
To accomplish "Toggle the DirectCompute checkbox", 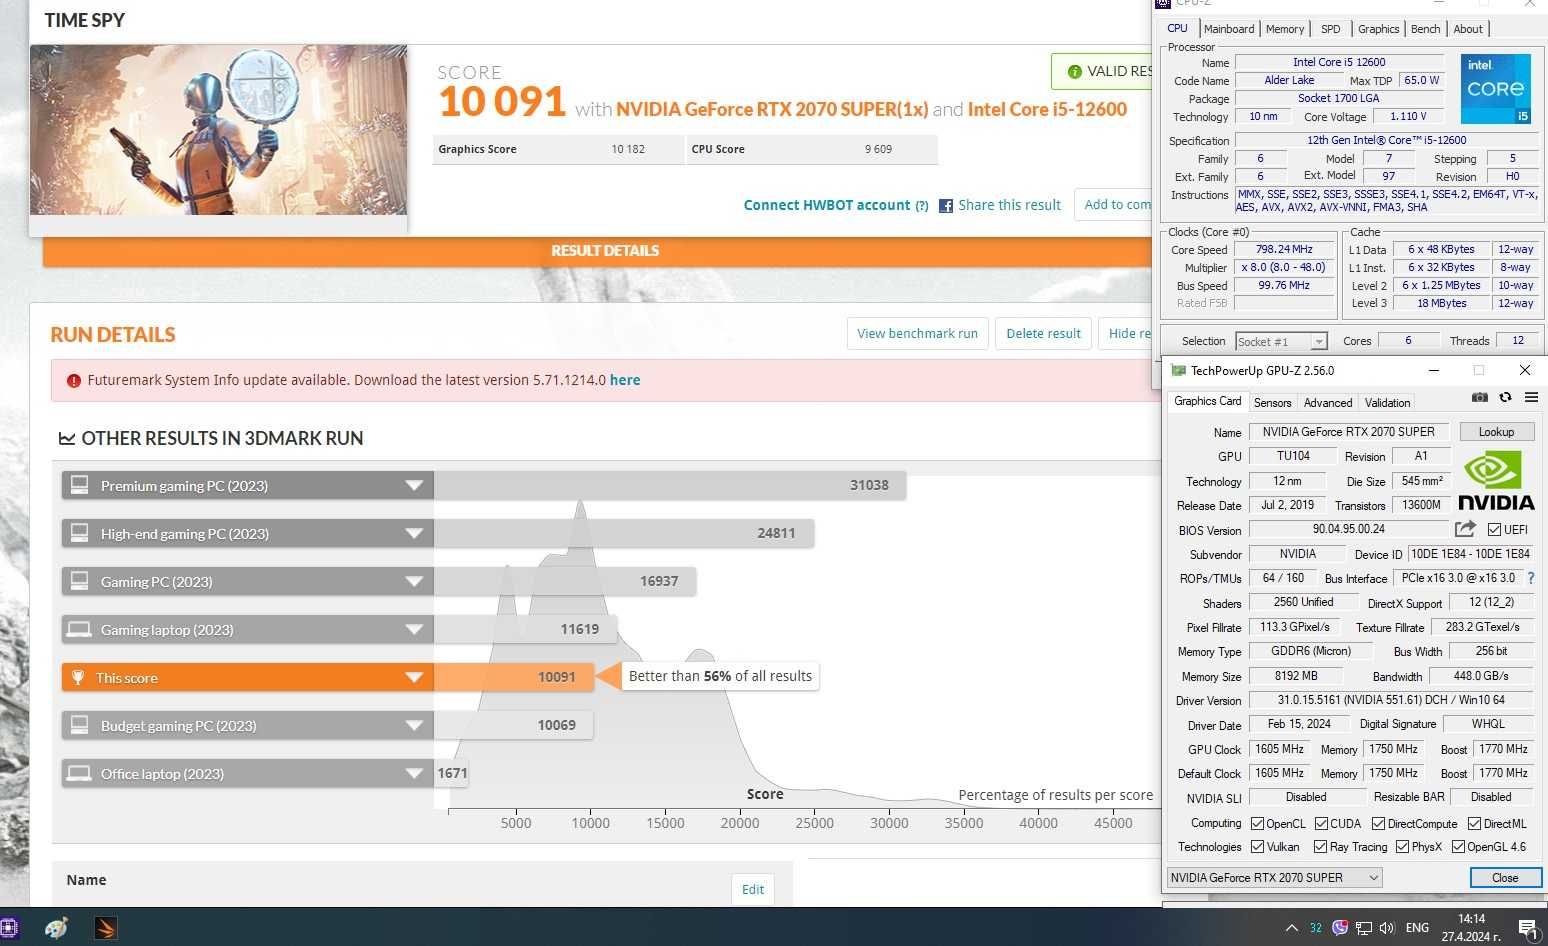I will click(x=1378, y=824).
